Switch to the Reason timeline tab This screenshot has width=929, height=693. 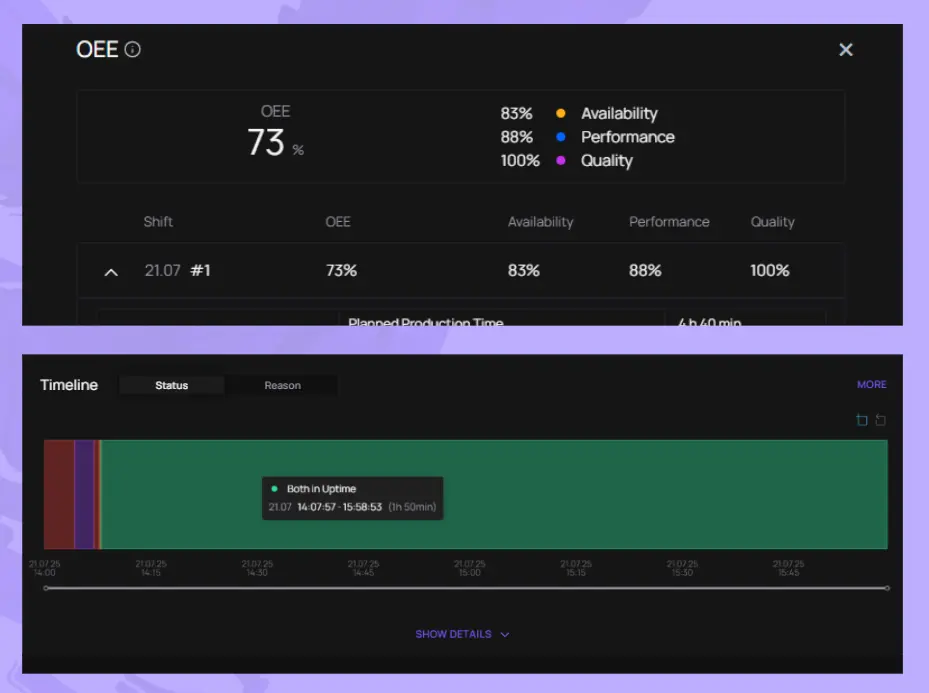pyautogui.click(x=282, y=385)
